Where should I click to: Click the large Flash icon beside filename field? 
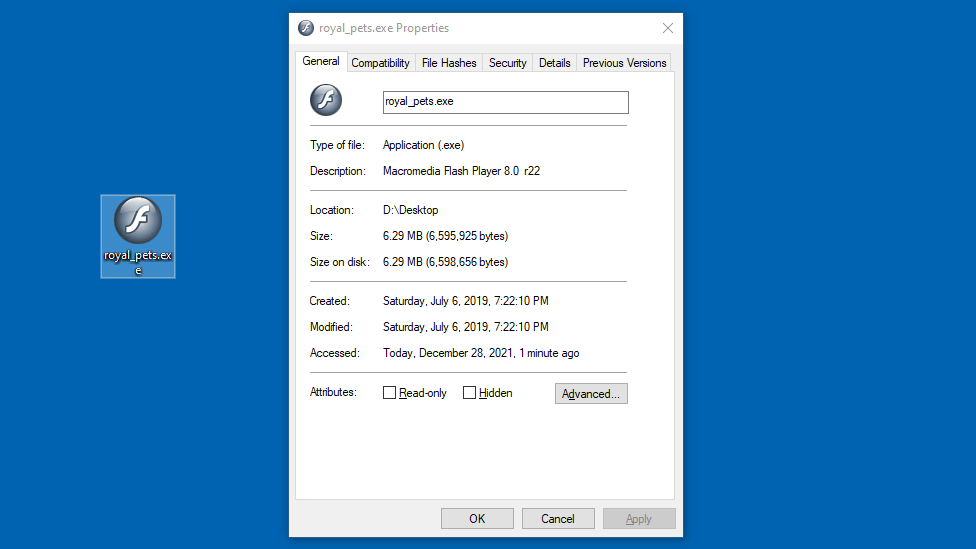[x=326, y=100]
